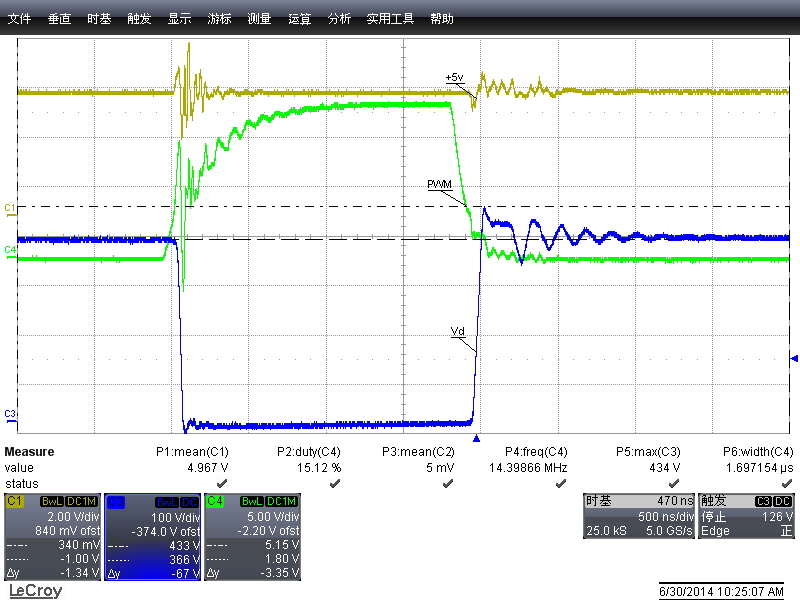Click the 5.00 V/div scale in C4 box
This screenshot has width=800, height=600.
coord(273,516)
